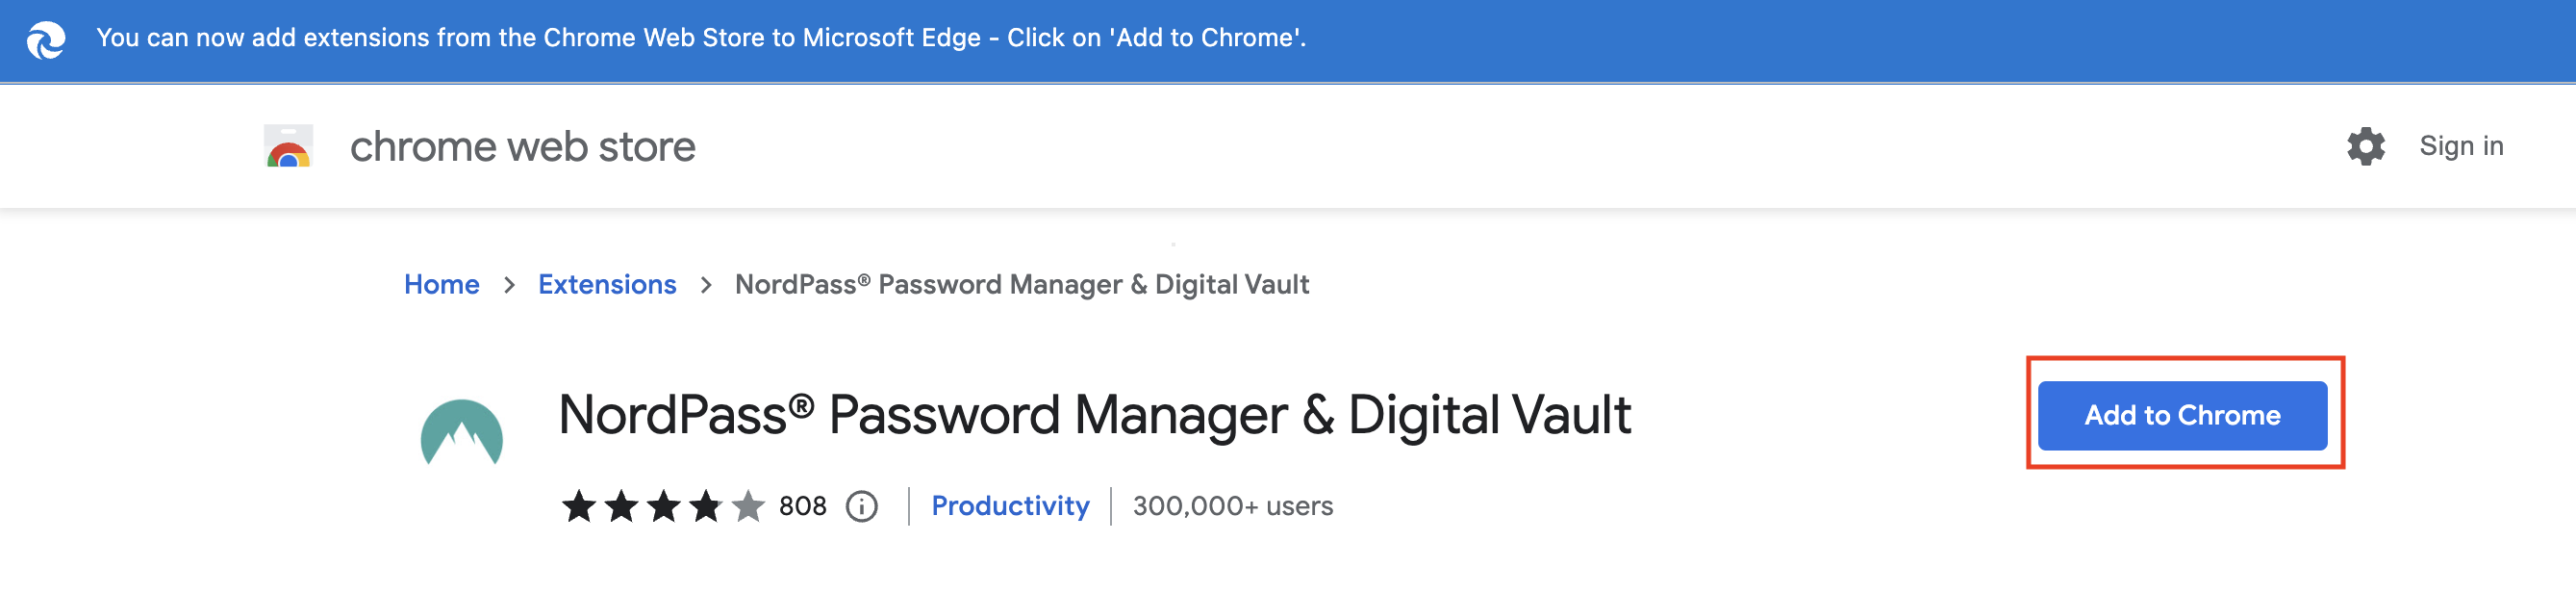Click the Add to Chrome button
The image size is (2576, 593).
click(2182, 415)
